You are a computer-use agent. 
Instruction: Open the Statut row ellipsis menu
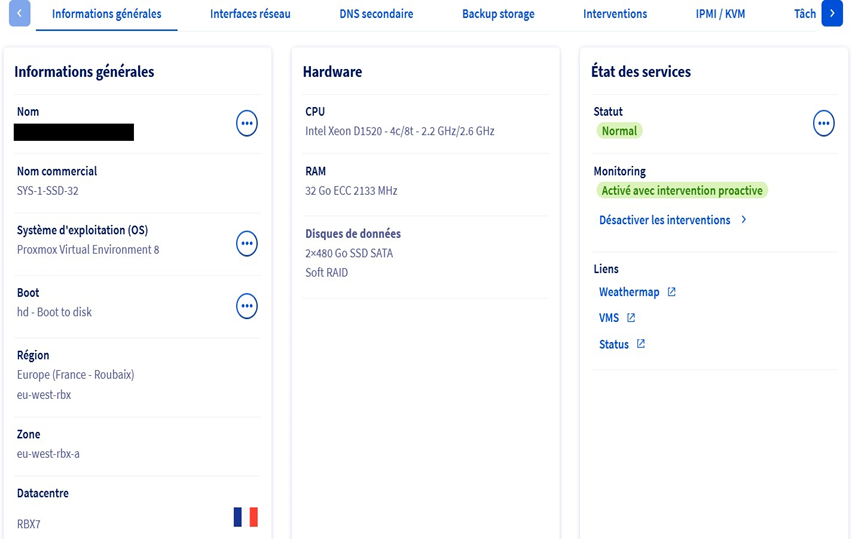coord(823,123)
